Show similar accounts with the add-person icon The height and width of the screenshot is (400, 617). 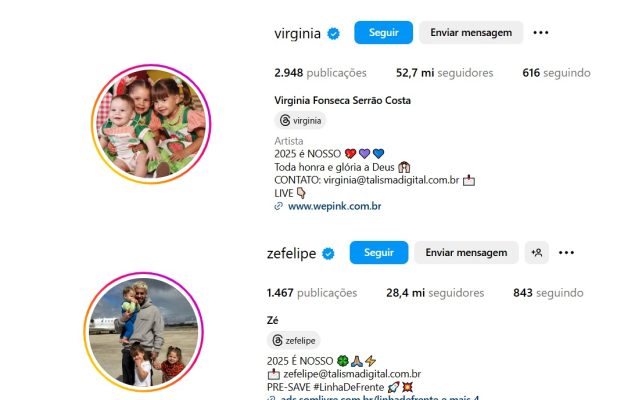pyautogui.click(x=537, y=253)
